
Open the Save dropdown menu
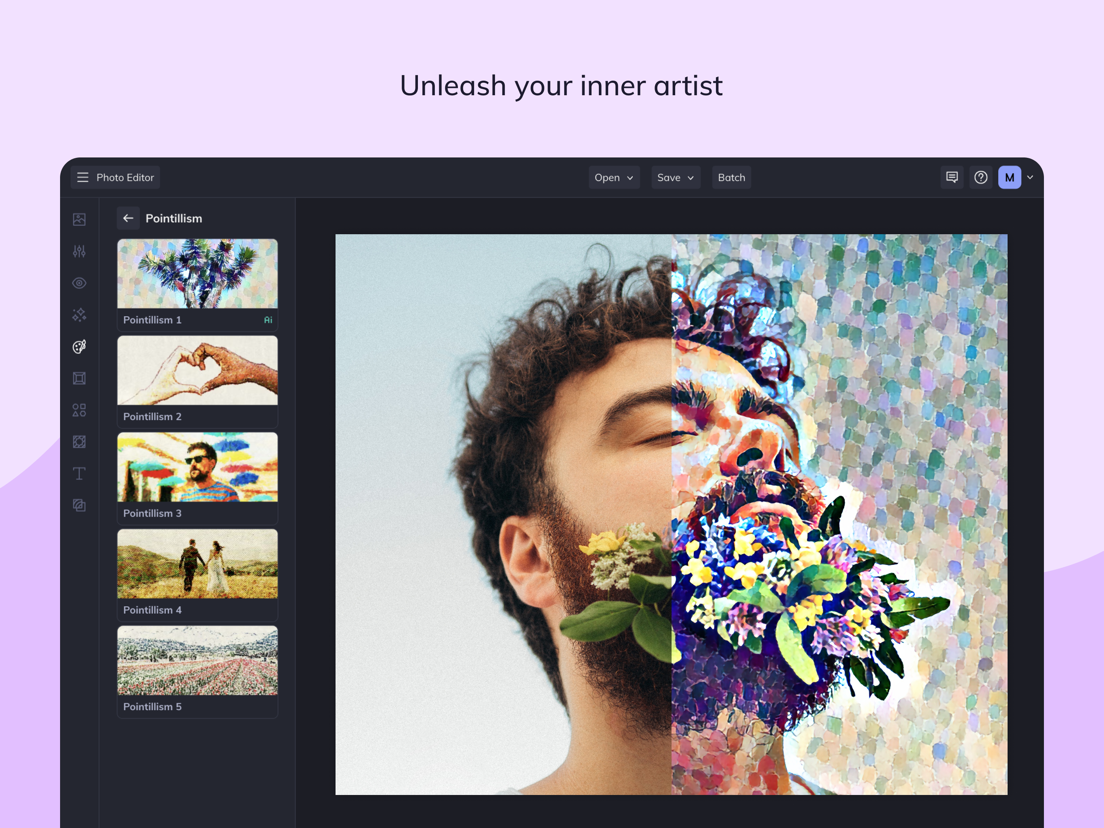click(x=675, y=177)
